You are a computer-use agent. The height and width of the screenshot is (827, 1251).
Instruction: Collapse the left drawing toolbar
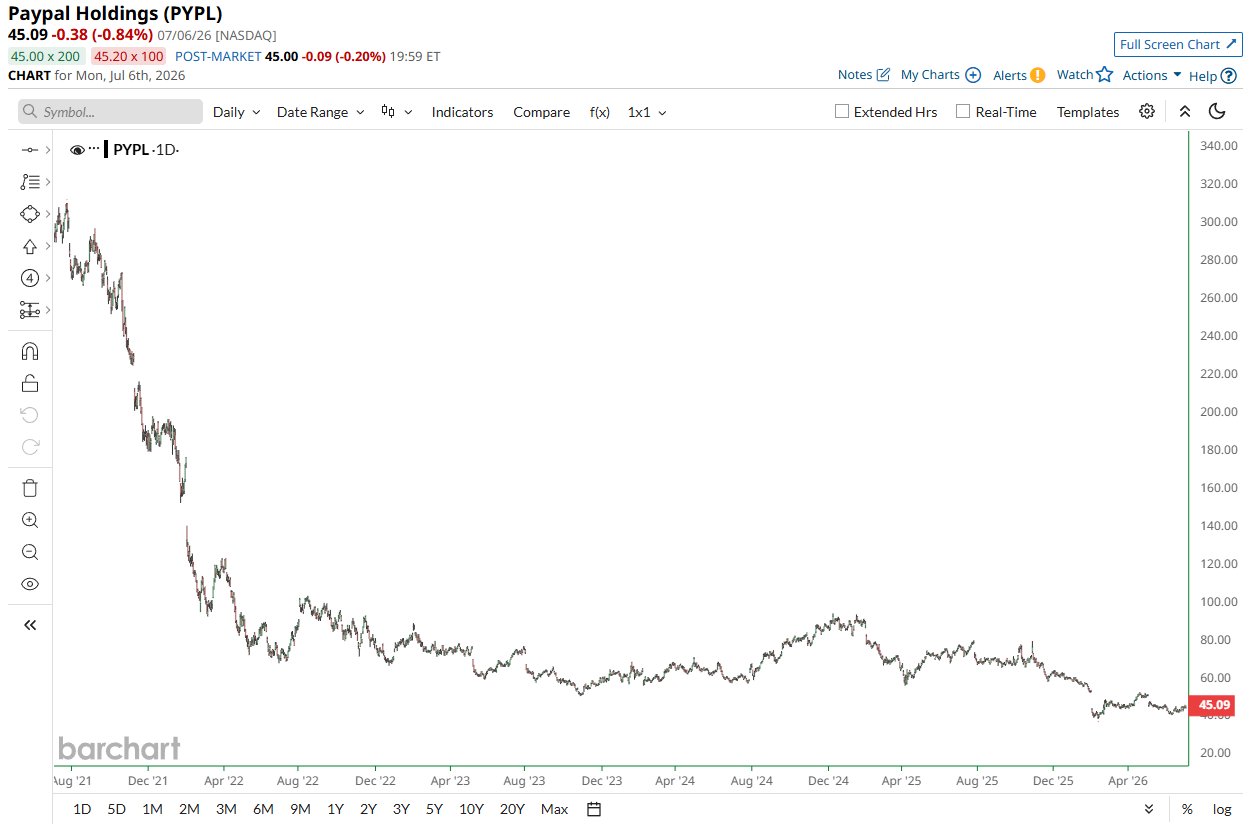(x=30, y=625)
